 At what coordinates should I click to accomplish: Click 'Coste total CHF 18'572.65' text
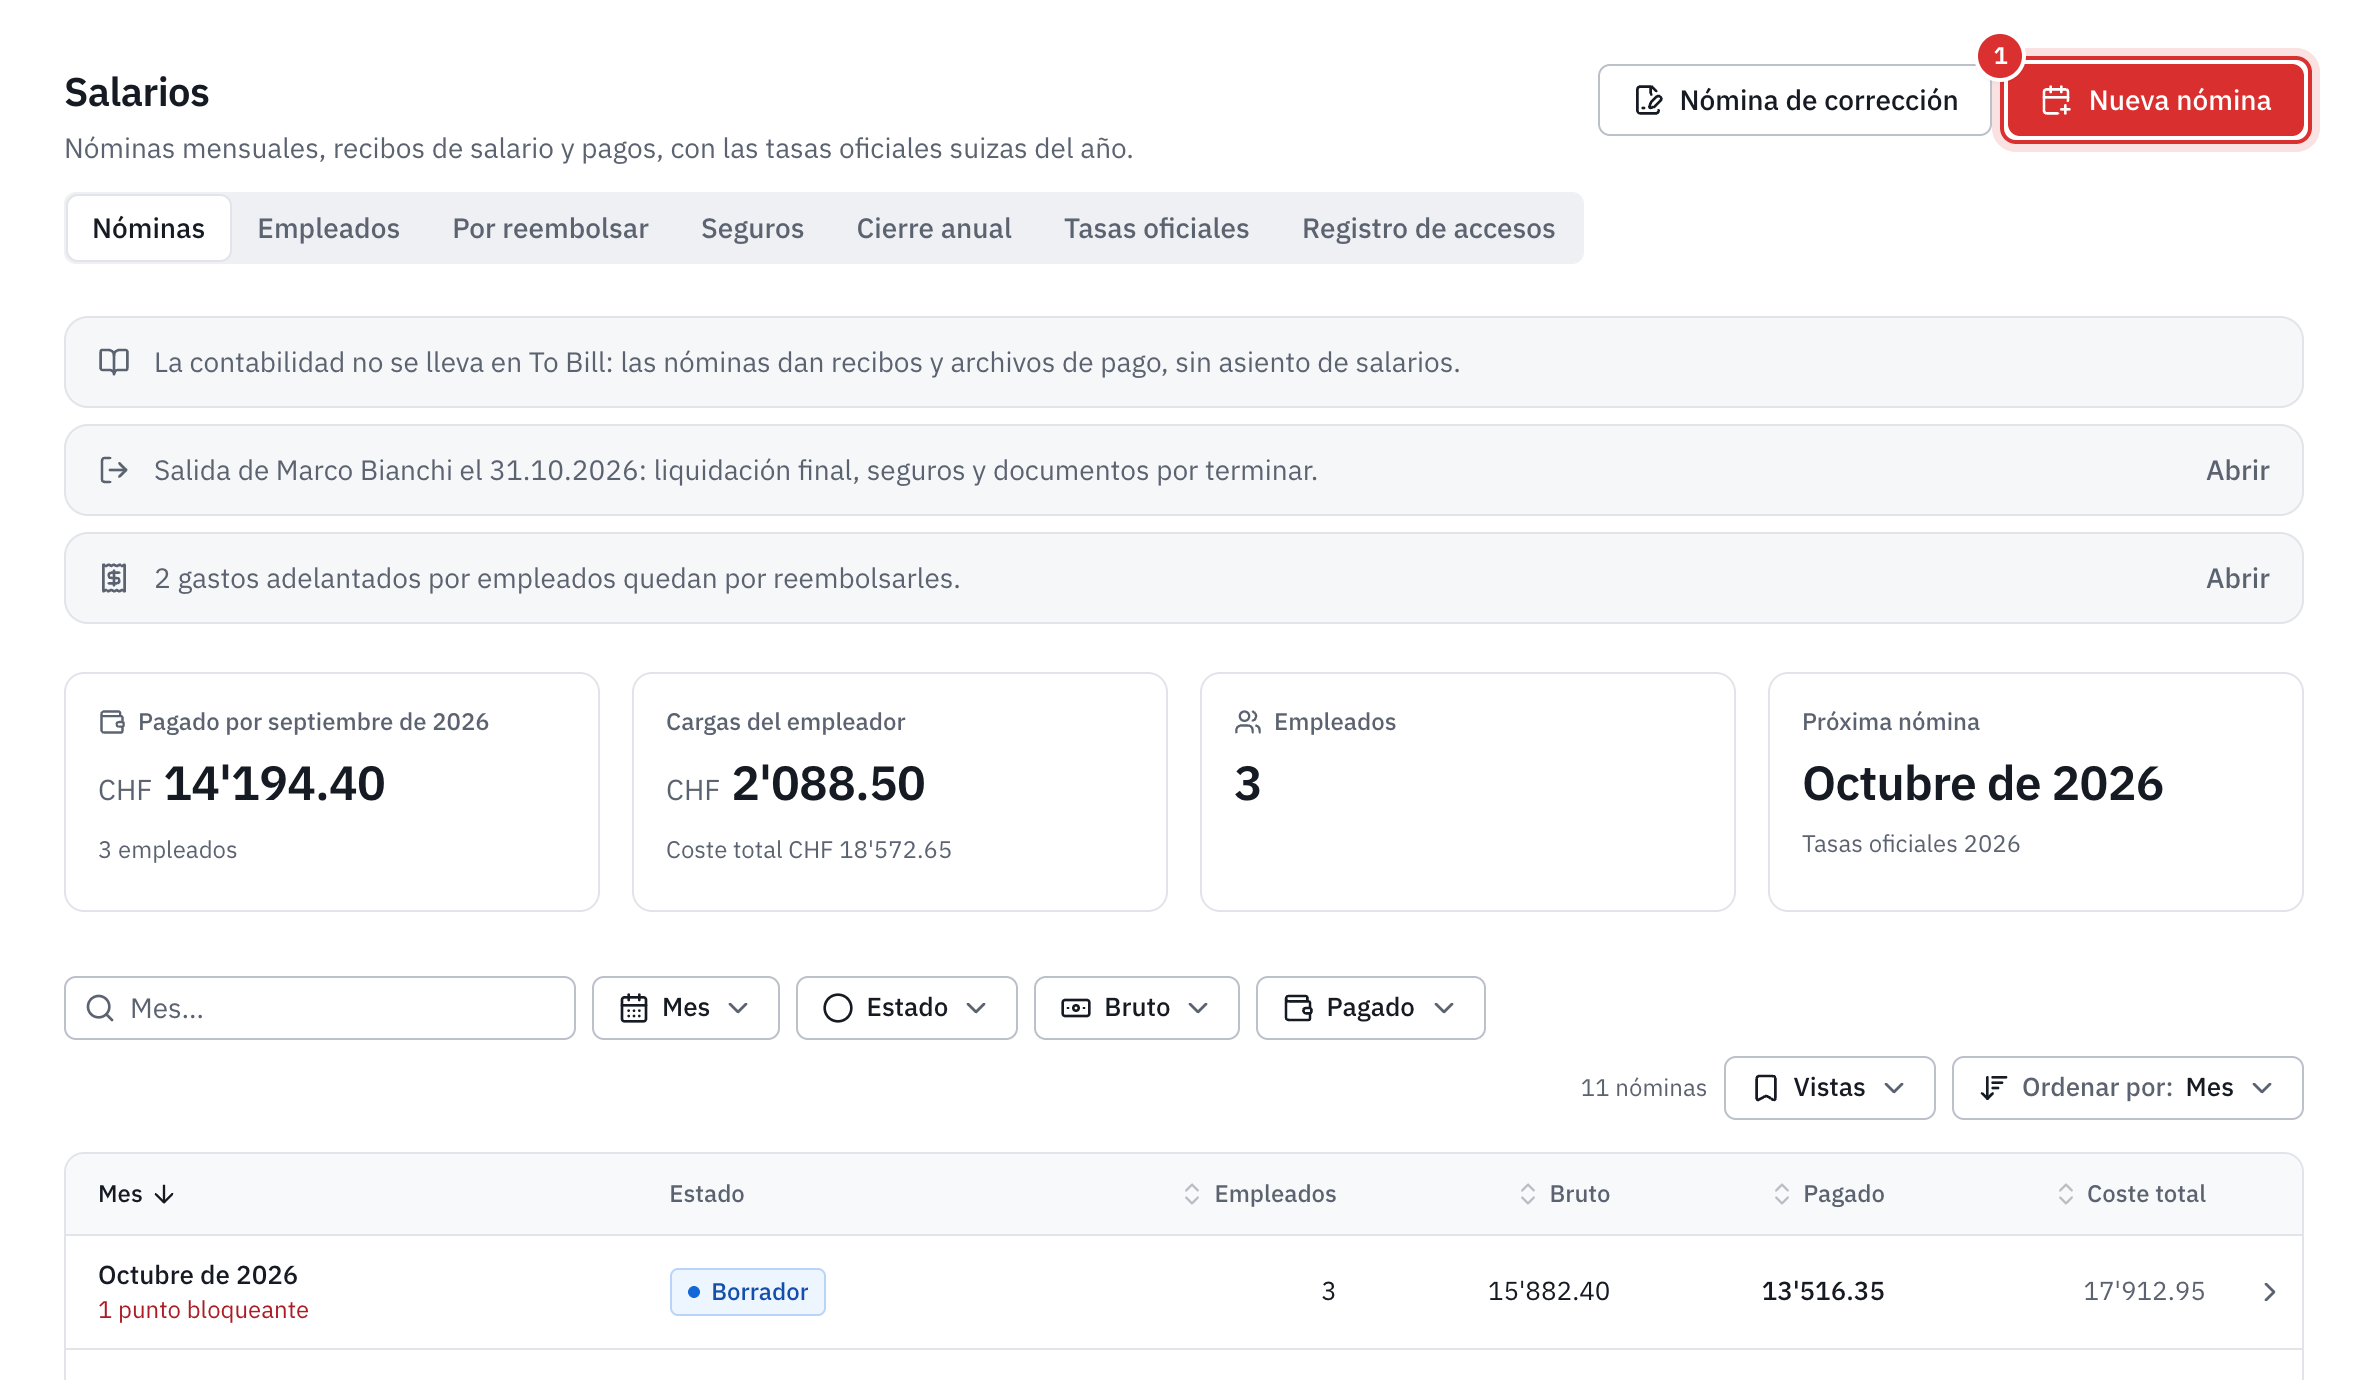coord(809,850)
